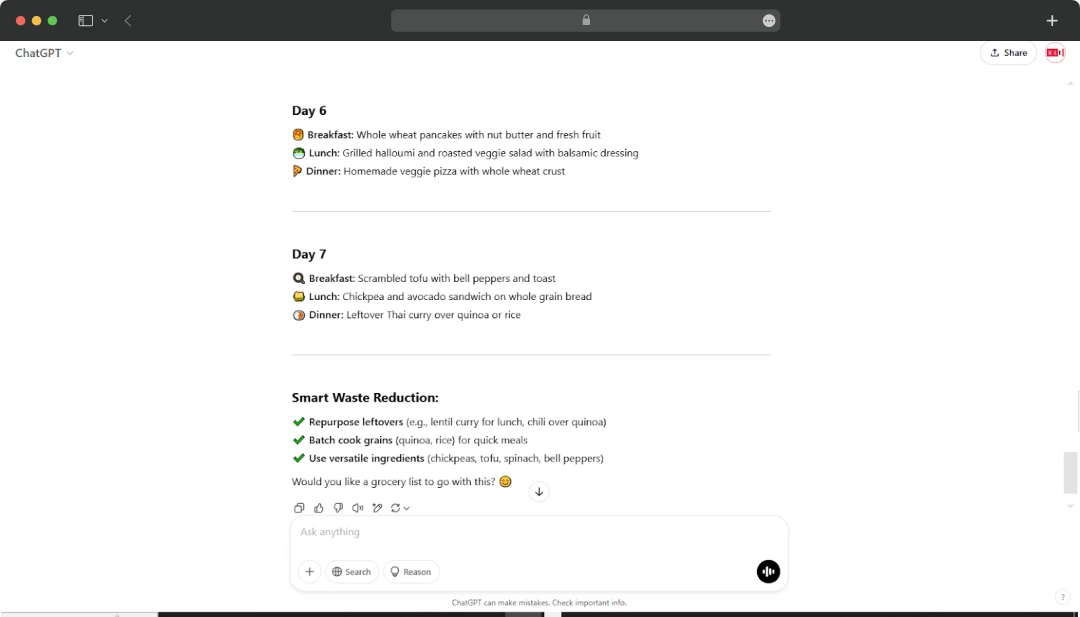The height and width of the screenshot is (617, 1080).
Task: Rate the response with thumbs down
Action: click(338, 507)
